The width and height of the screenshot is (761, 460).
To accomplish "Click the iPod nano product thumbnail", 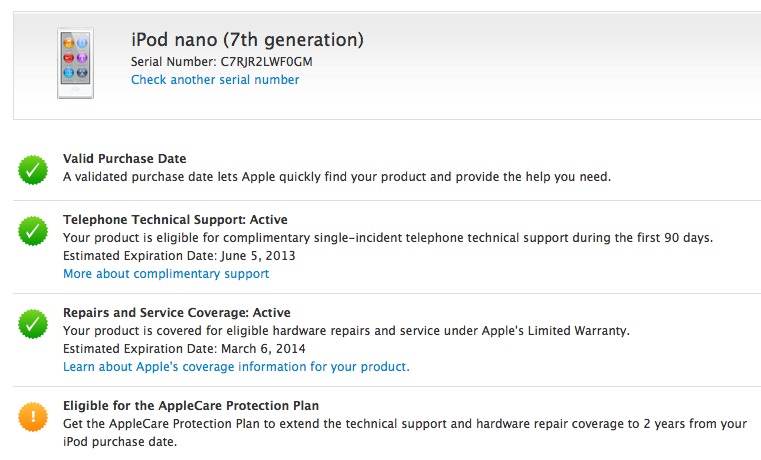I will click(75, 63).
